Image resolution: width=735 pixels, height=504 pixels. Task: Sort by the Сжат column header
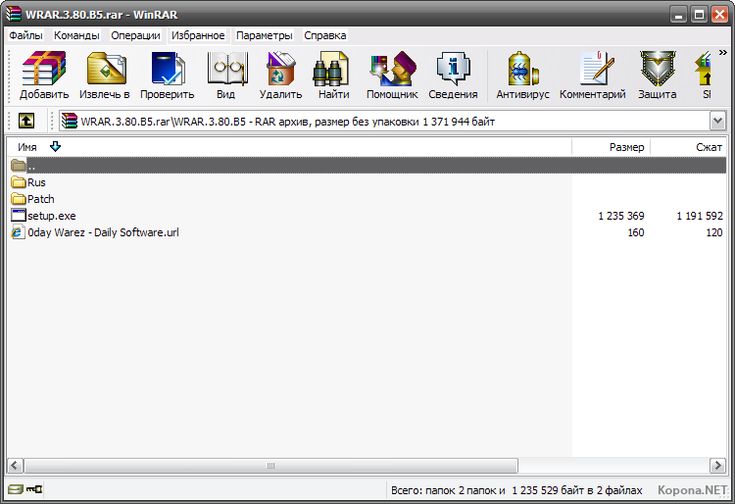pos(689,147)
